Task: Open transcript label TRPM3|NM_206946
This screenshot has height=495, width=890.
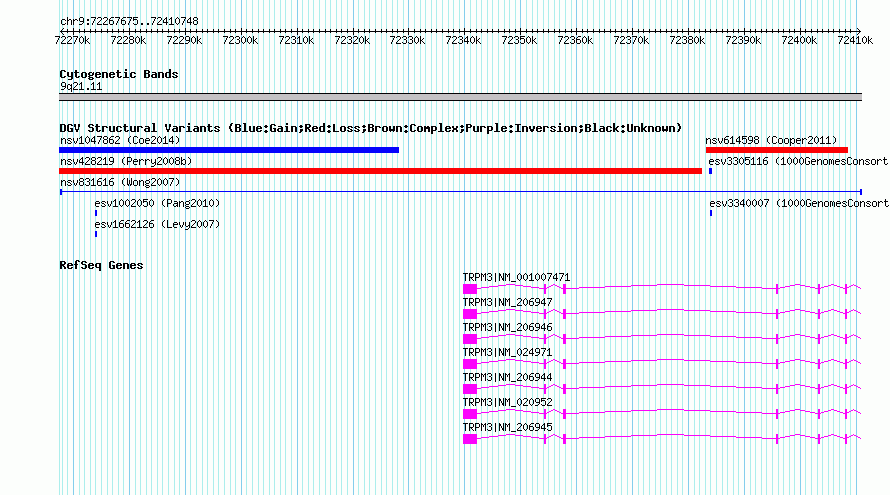Action: coord(507,328)
